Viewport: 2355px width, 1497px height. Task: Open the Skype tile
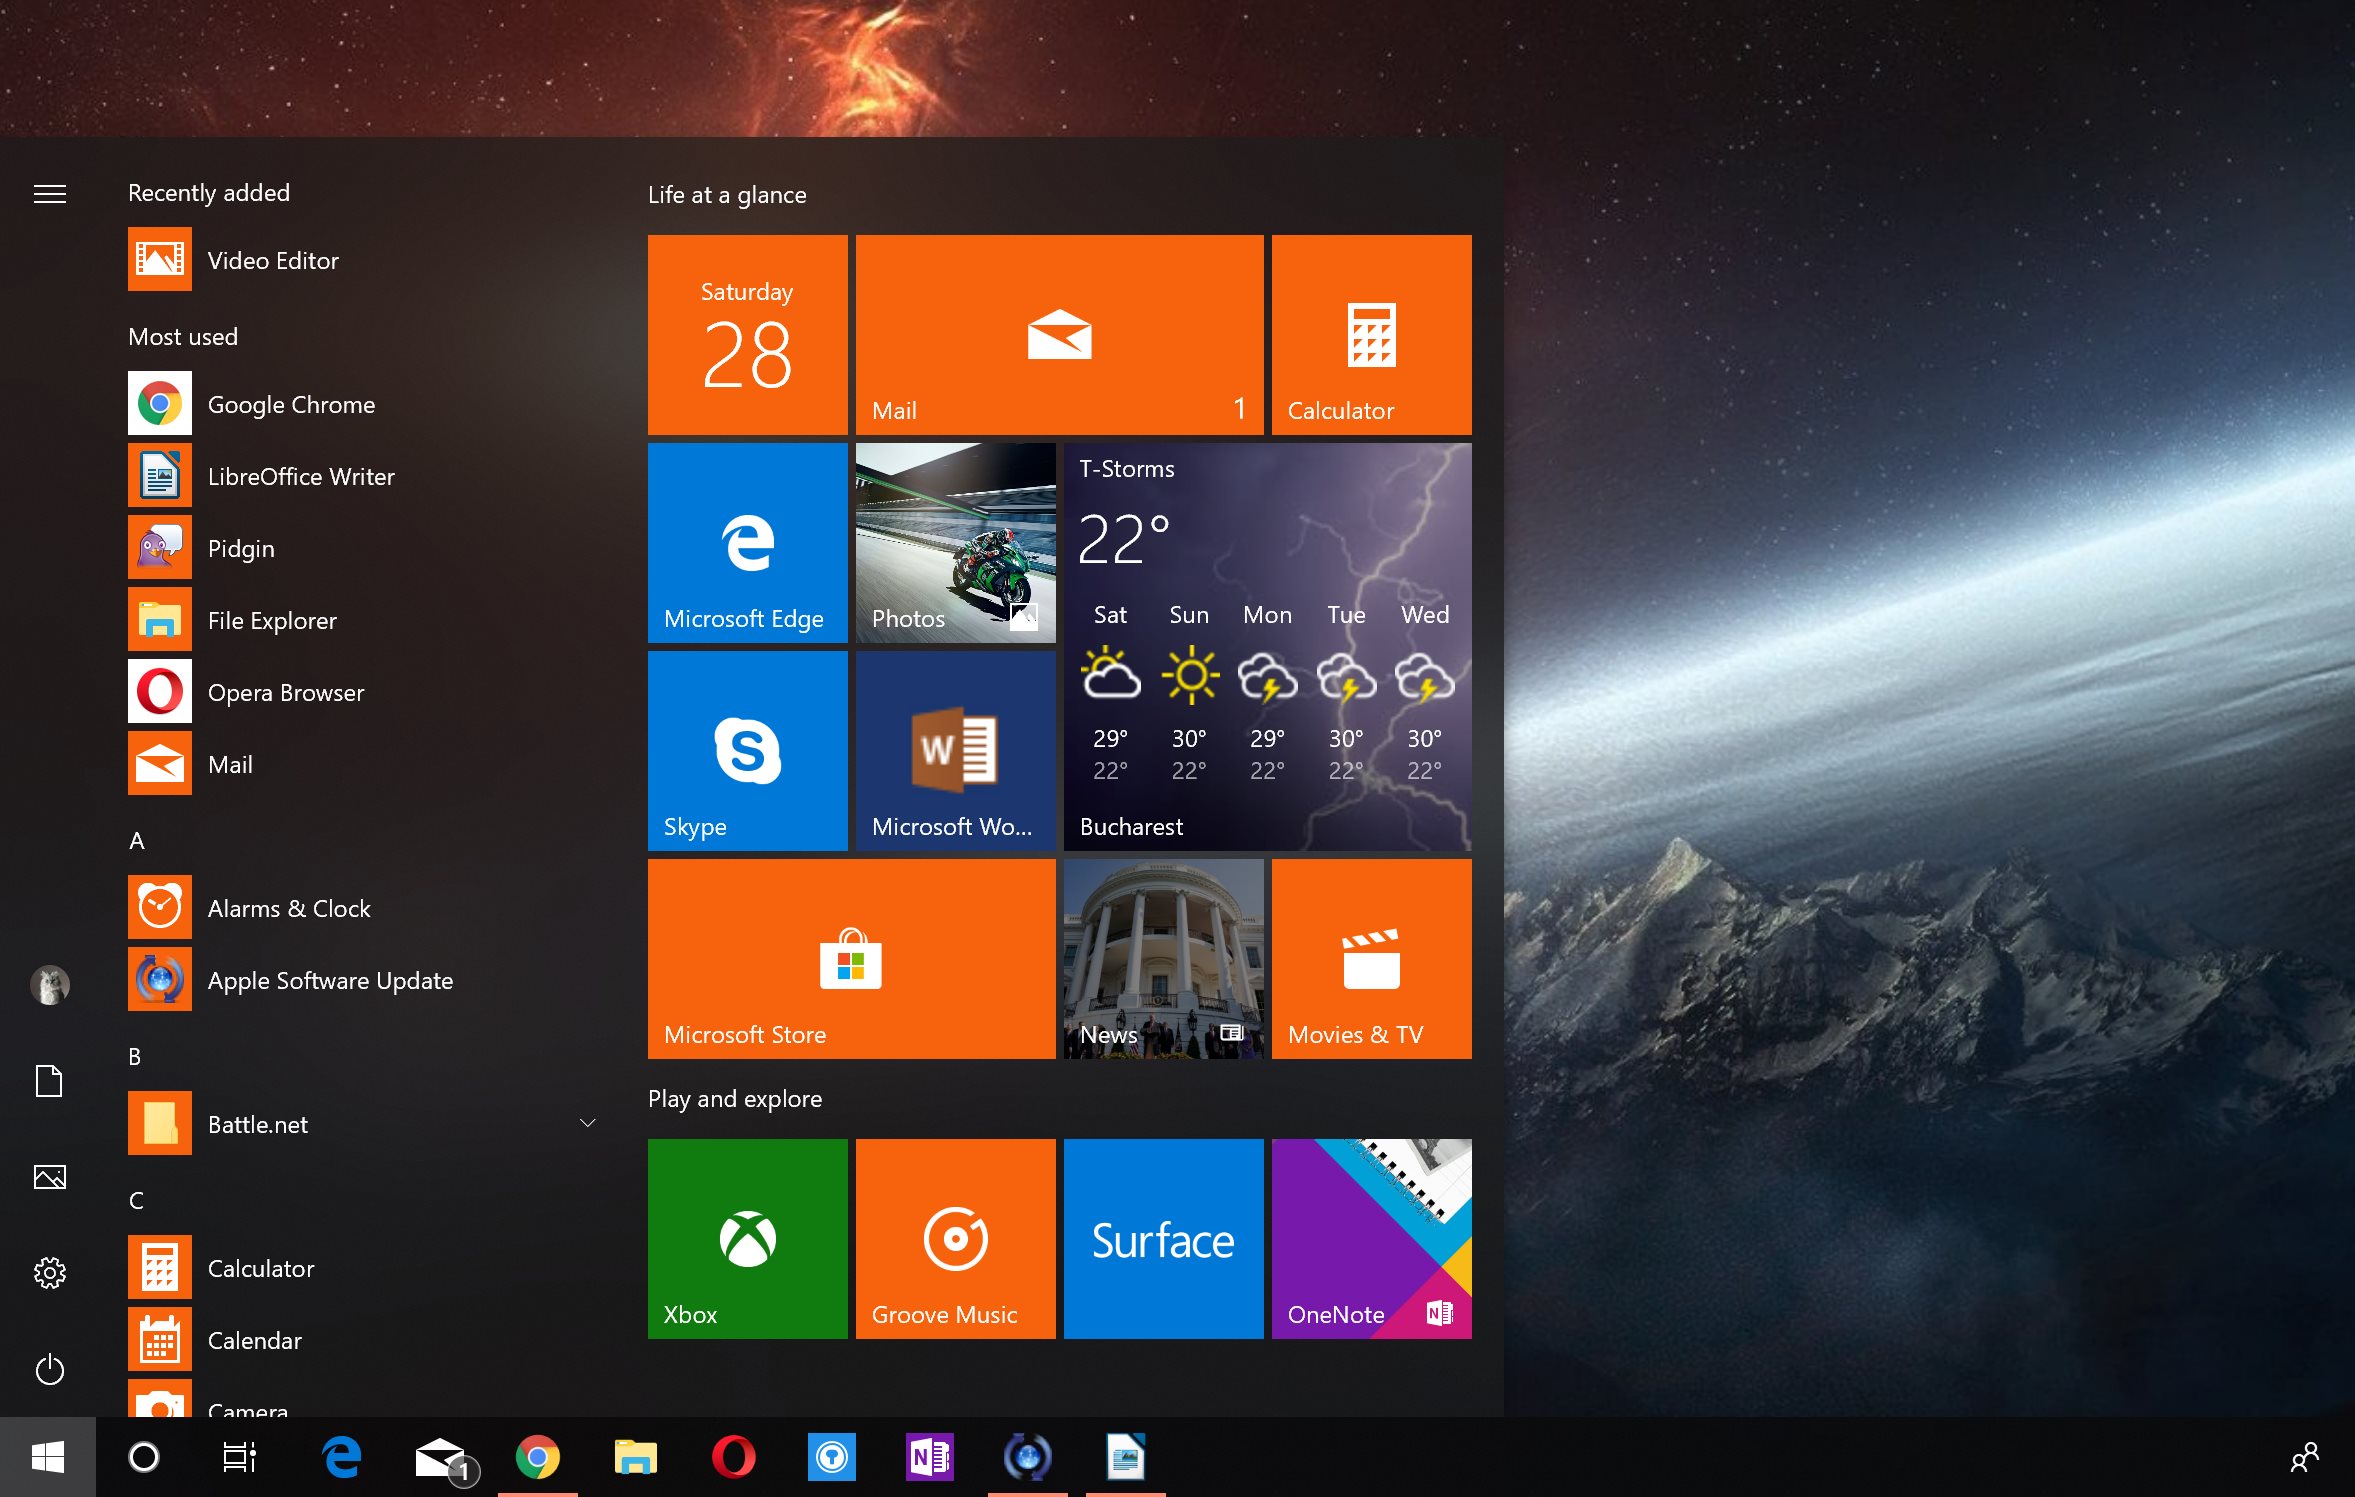747,750
